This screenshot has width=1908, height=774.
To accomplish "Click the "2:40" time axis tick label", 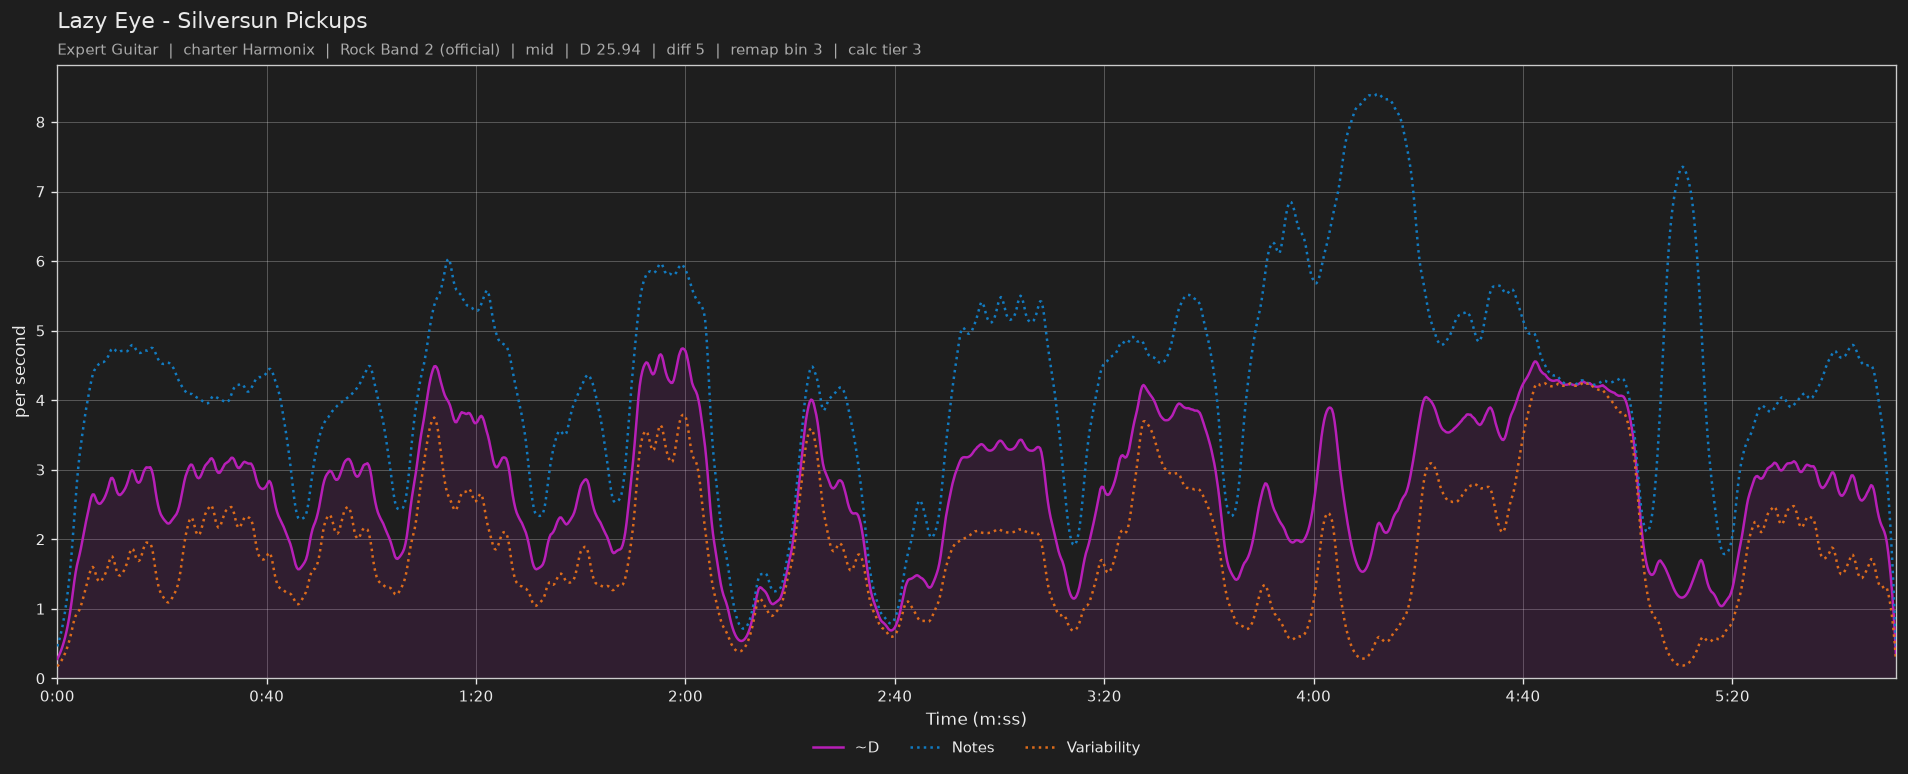I will (895, 697).
